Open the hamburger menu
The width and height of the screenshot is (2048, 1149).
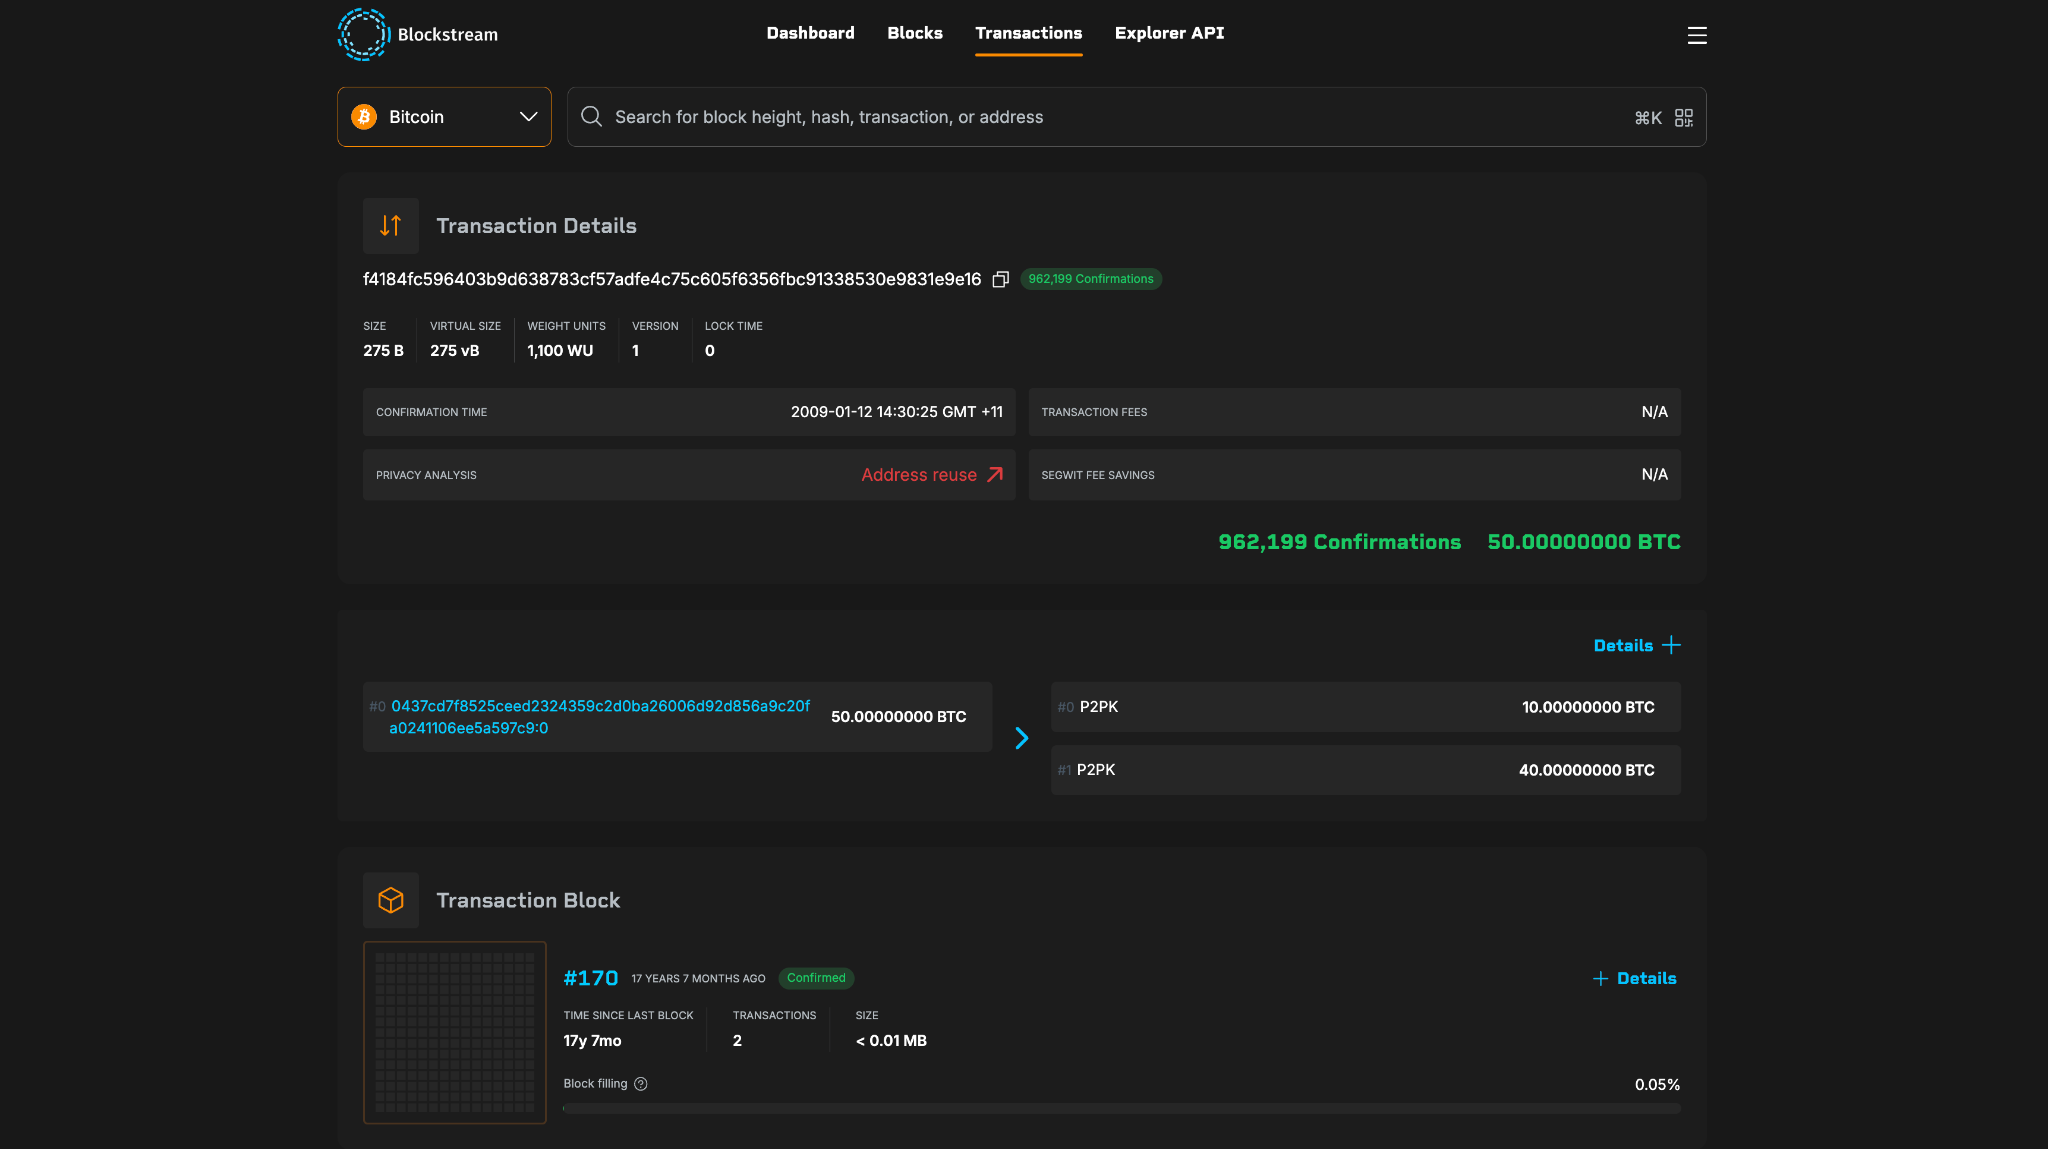click(1697, 35)
